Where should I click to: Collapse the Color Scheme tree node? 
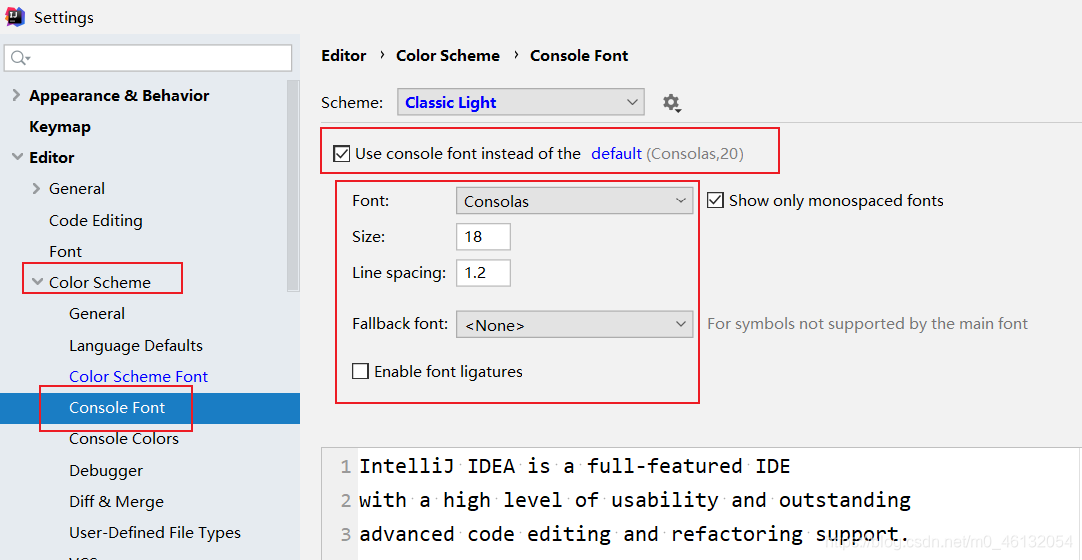37,282
